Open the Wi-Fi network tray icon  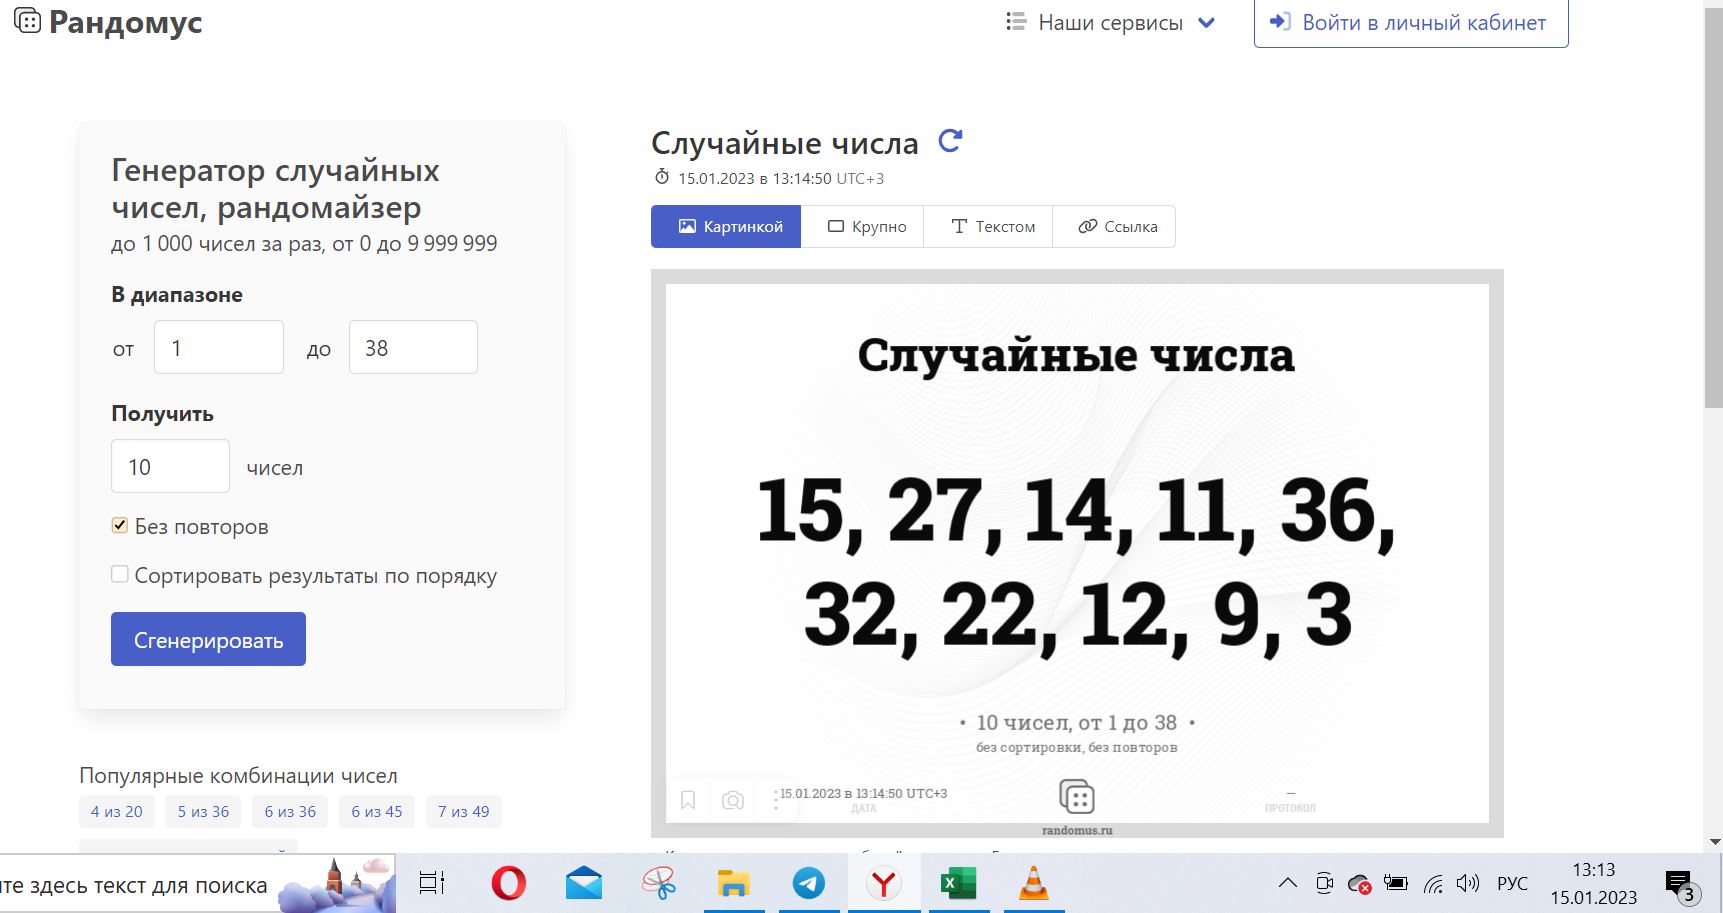[x=1433, y=883]
